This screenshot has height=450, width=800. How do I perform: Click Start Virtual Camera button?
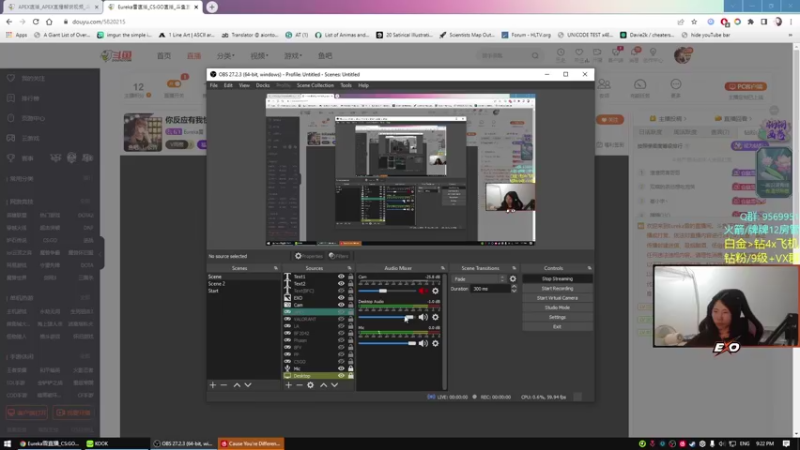point(557,298)
